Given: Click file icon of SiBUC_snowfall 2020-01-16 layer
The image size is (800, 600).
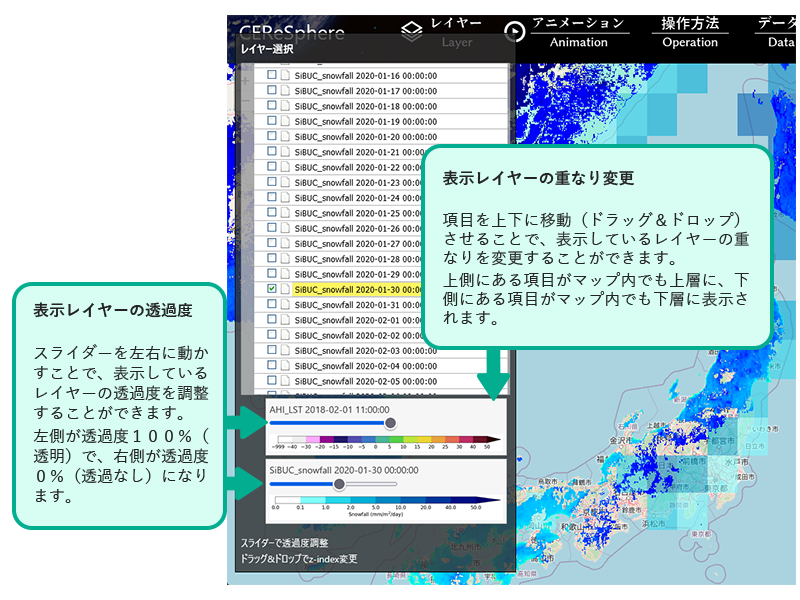Looking at the screenshot, I should tap(285, 76).
